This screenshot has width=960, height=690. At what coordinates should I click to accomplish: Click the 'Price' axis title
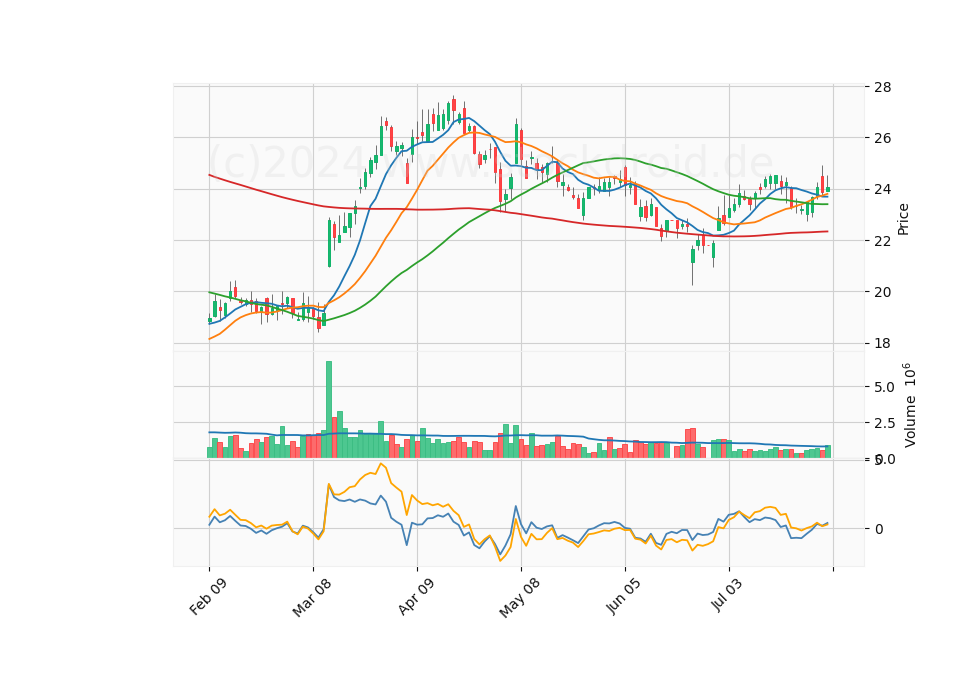click(903, 219)
